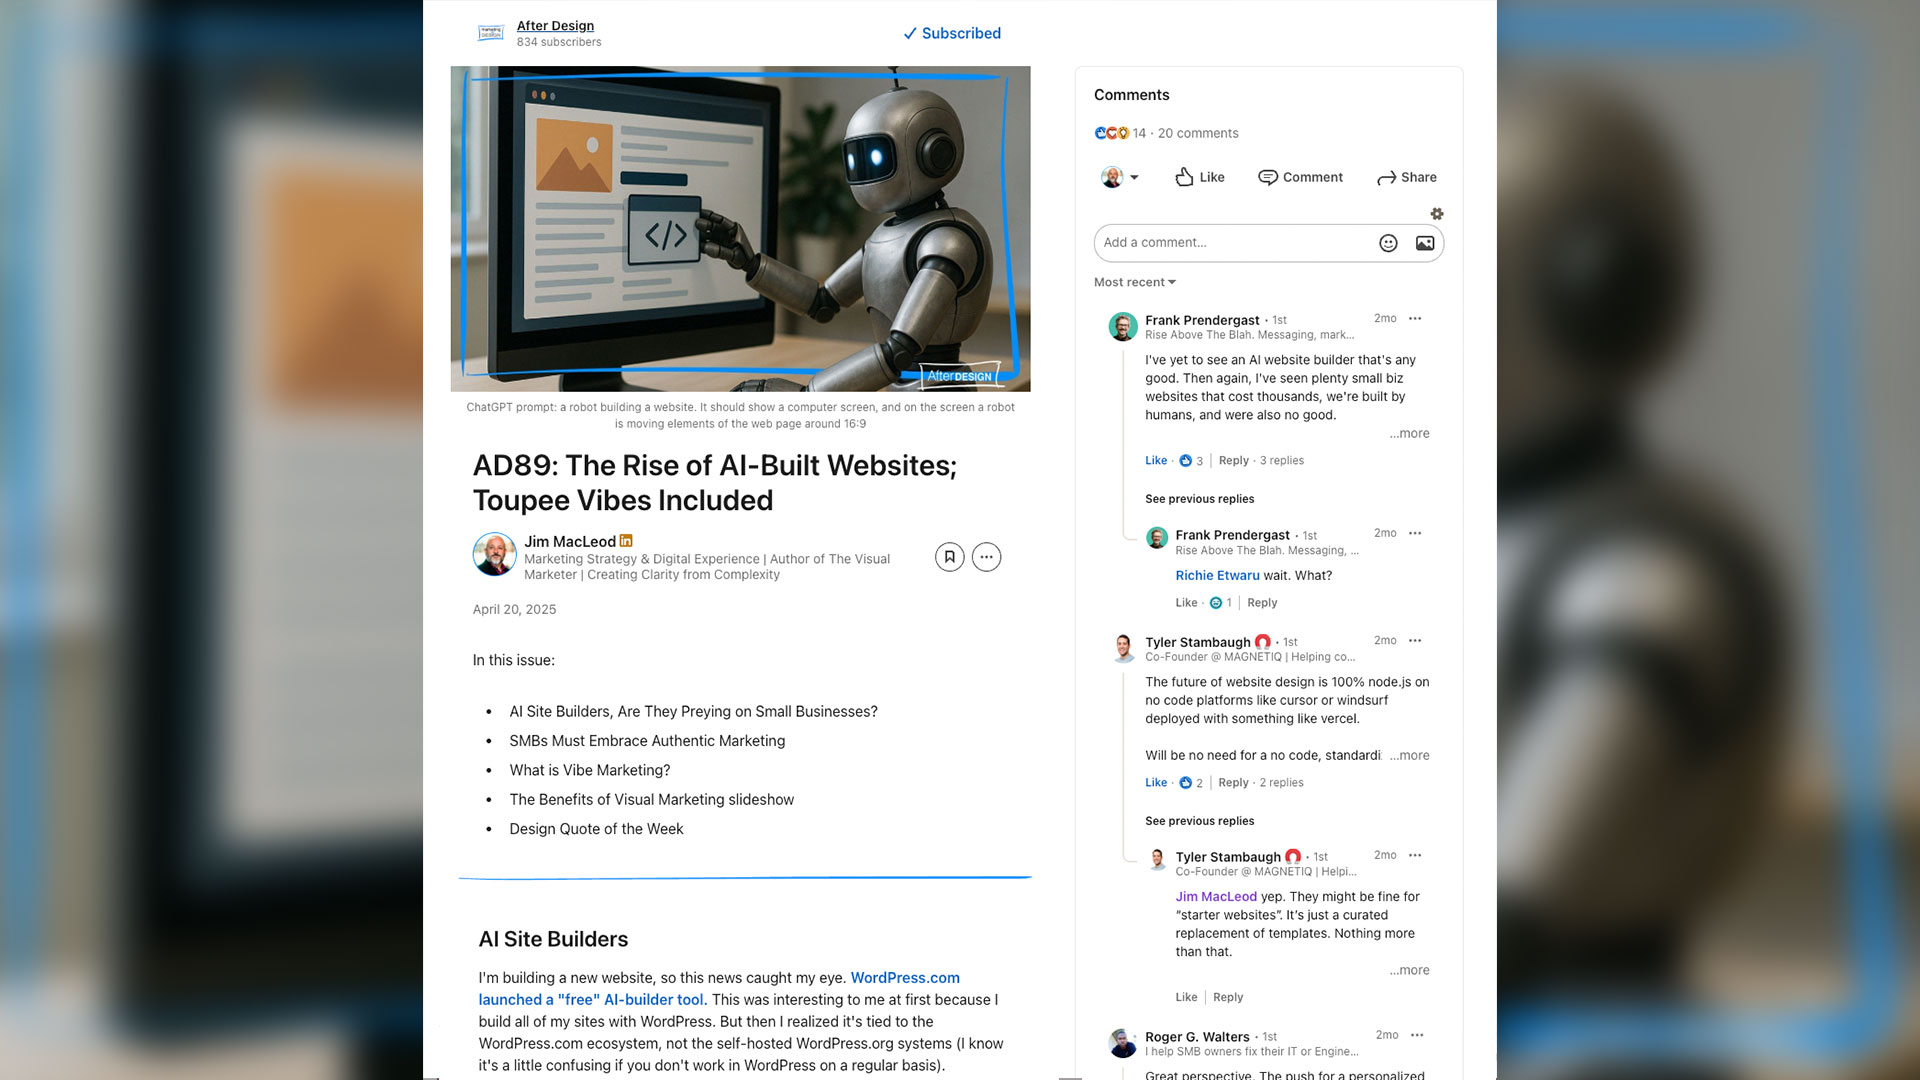Image resolution: width=1920 pixels, height=1080 pixels.
Task: Click the emoji picker in comment box
Action: (1388, 243)
